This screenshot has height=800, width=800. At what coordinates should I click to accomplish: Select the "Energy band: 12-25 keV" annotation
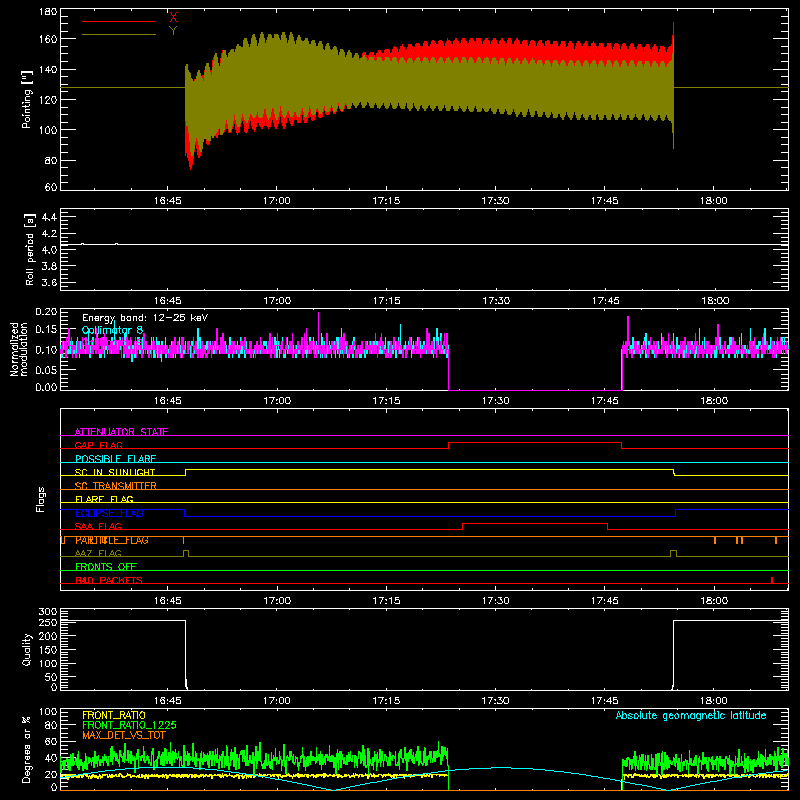[x=145, y=318]
